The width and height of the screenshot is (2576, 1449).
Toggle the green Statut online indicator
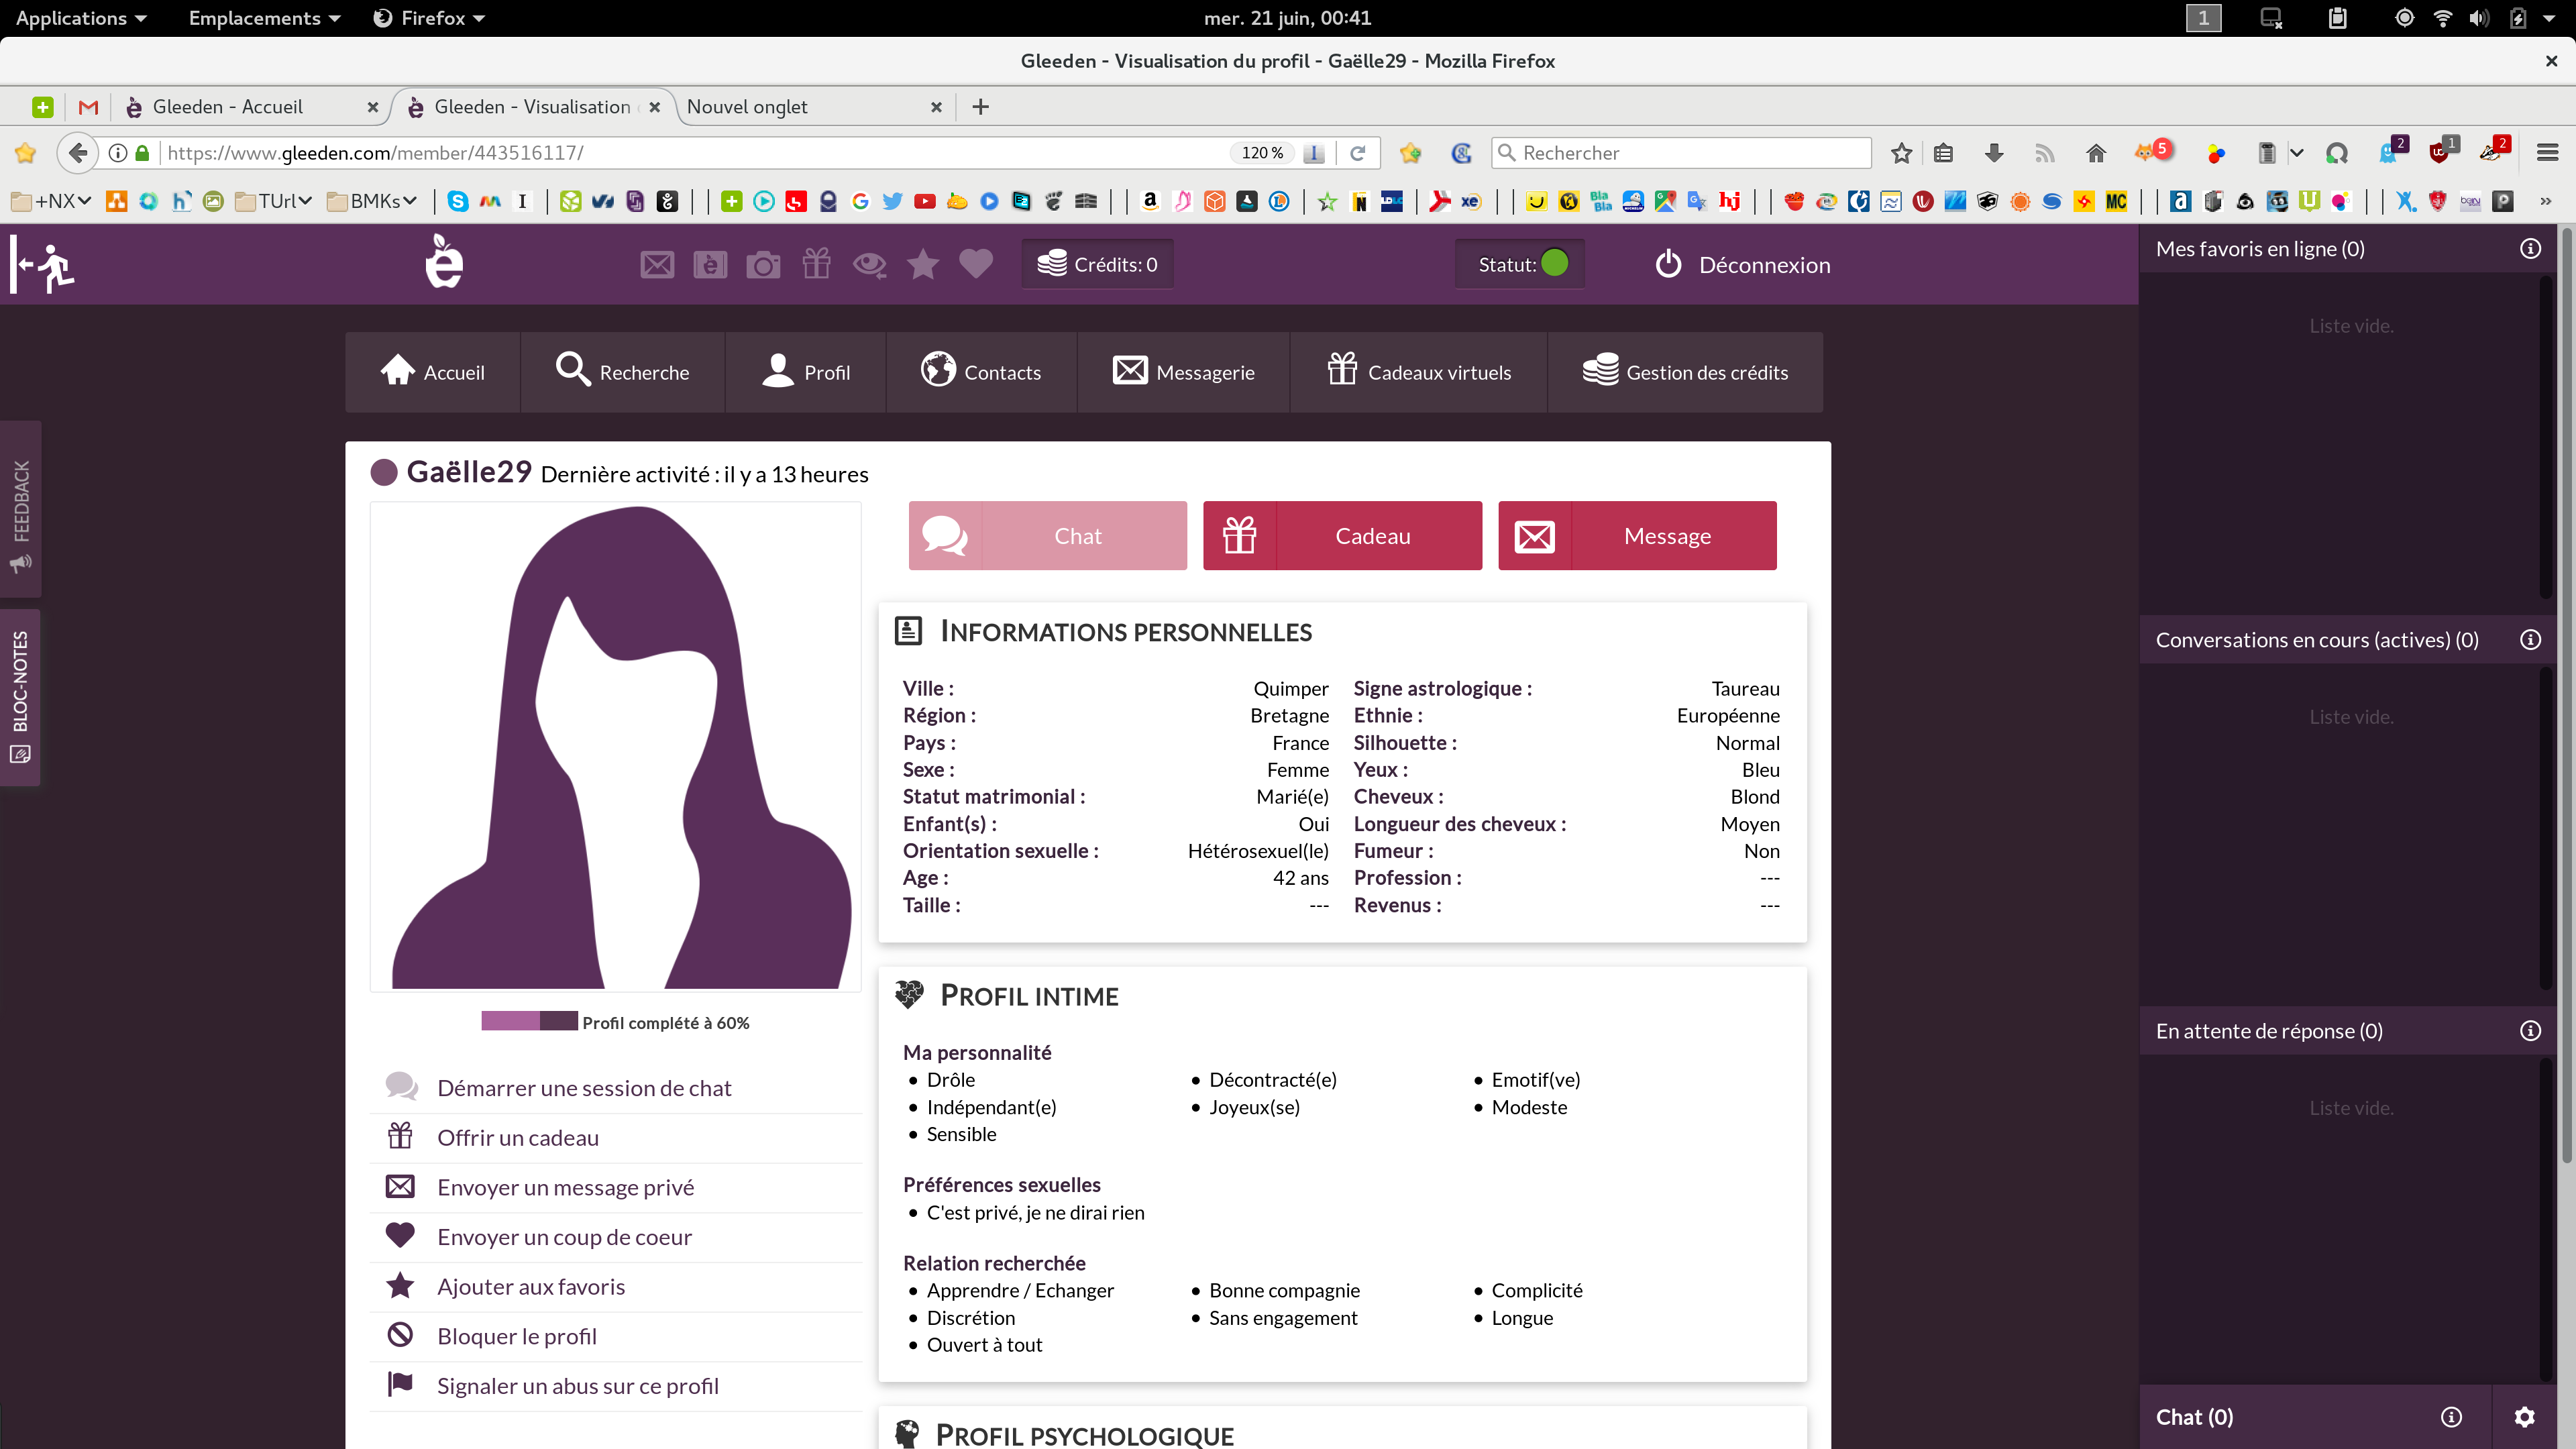pos(1555,264)
